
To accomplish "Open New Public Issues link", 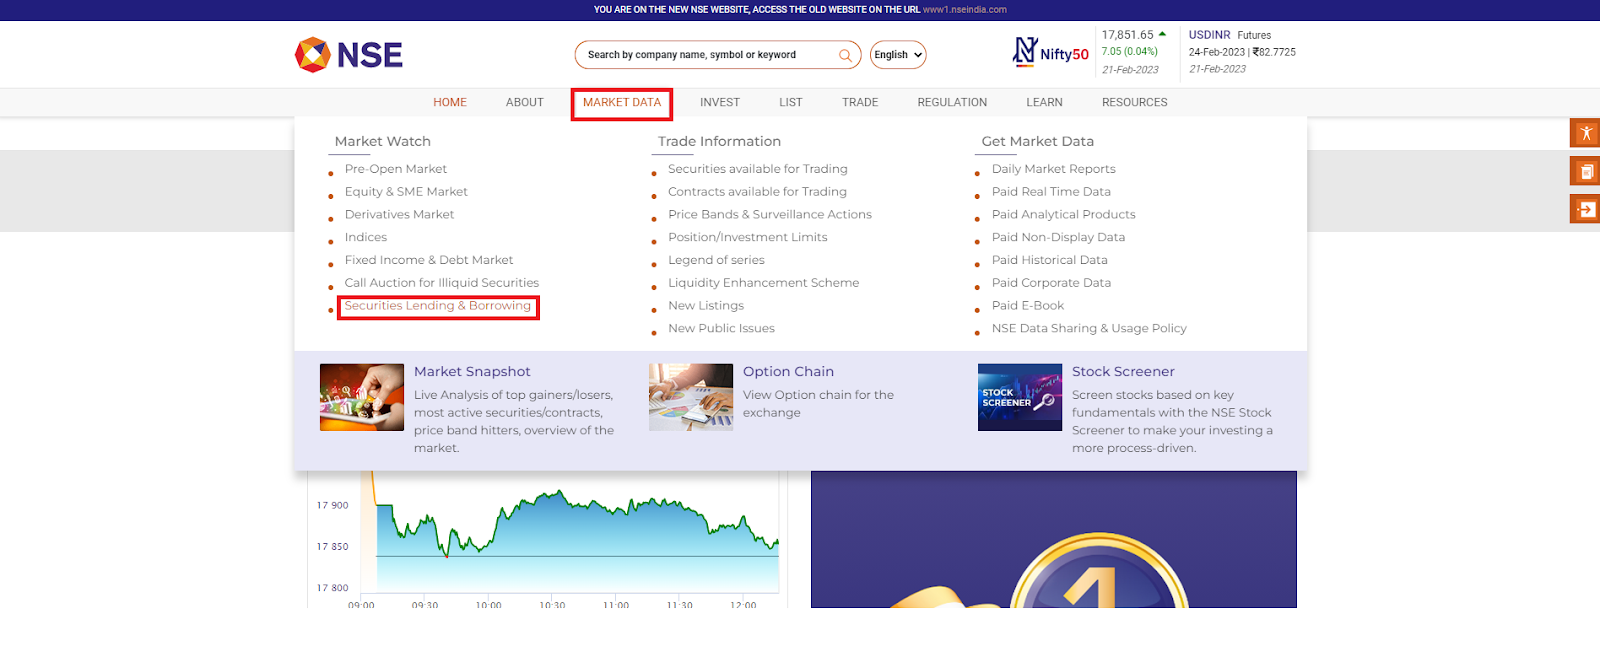I will [722, 329].
